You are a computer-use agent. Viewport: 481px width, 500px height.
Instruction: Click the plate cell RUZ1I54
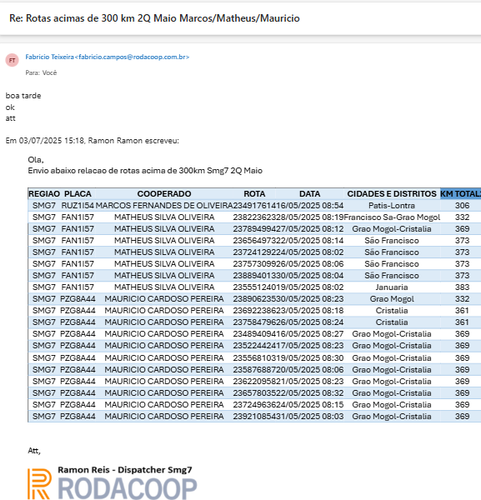(x=78, y=205)
